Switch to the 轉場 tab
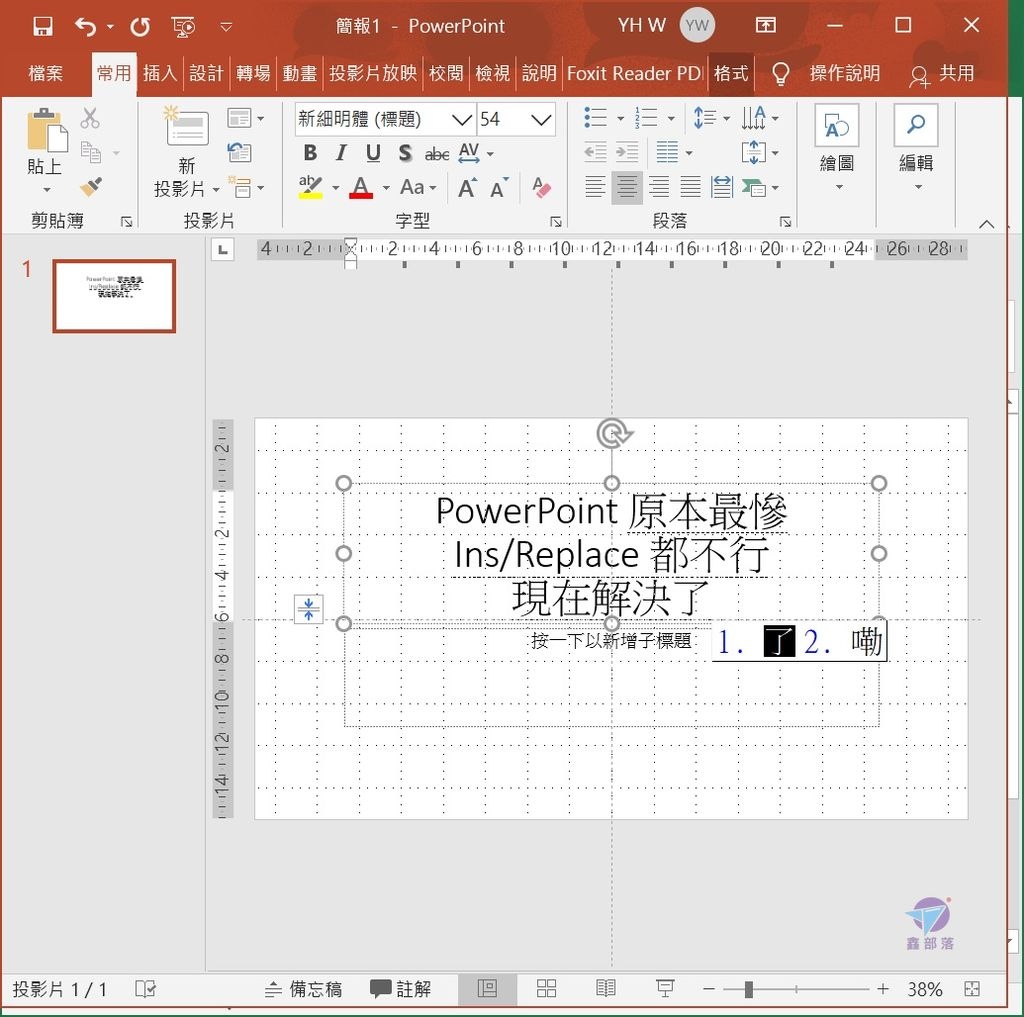 pos(253,73)
